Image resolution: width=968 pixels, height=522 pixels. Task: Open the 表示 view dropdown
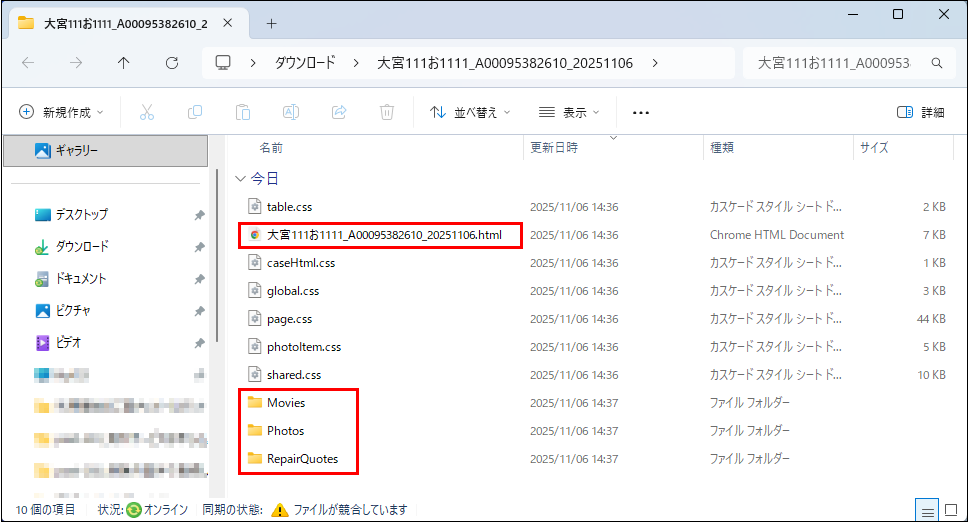tap(568, 112)
